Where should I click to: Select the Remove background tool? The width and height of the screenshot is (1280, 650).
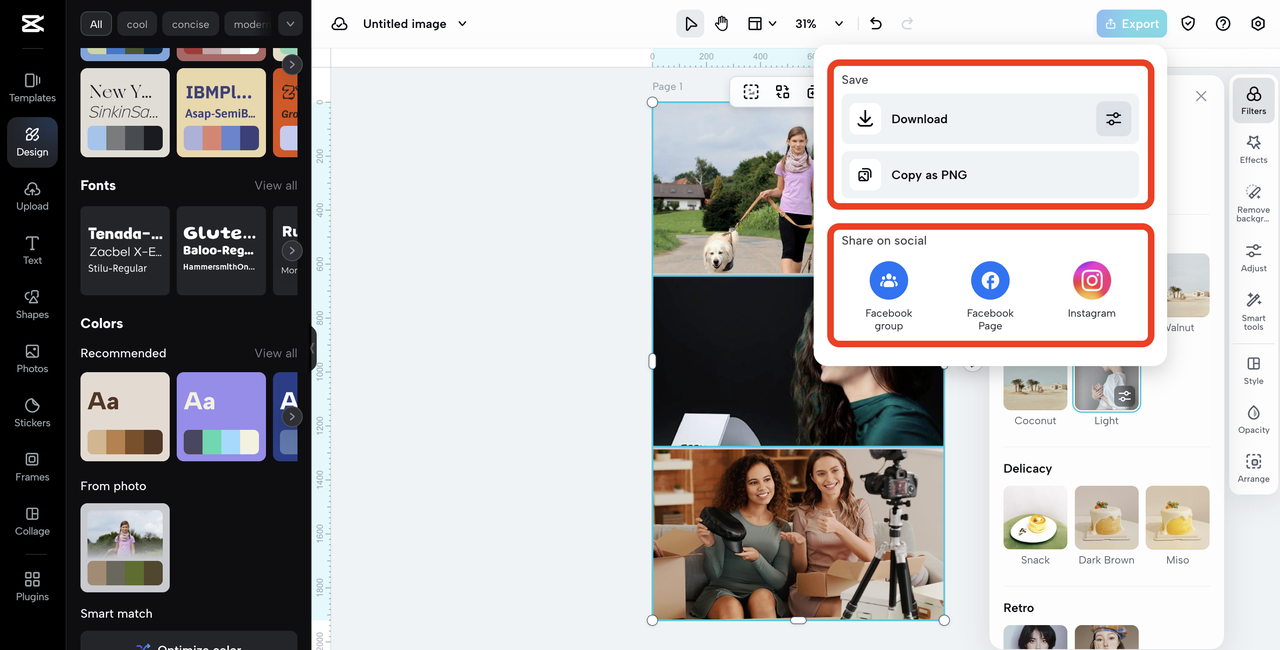coord(1253,203)
